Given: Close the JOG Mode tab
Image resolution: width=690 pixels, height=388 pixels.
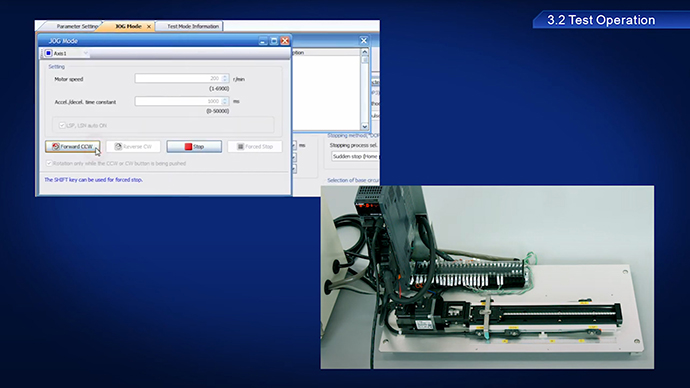Looking at the screenshot, I should coord(149,27).
